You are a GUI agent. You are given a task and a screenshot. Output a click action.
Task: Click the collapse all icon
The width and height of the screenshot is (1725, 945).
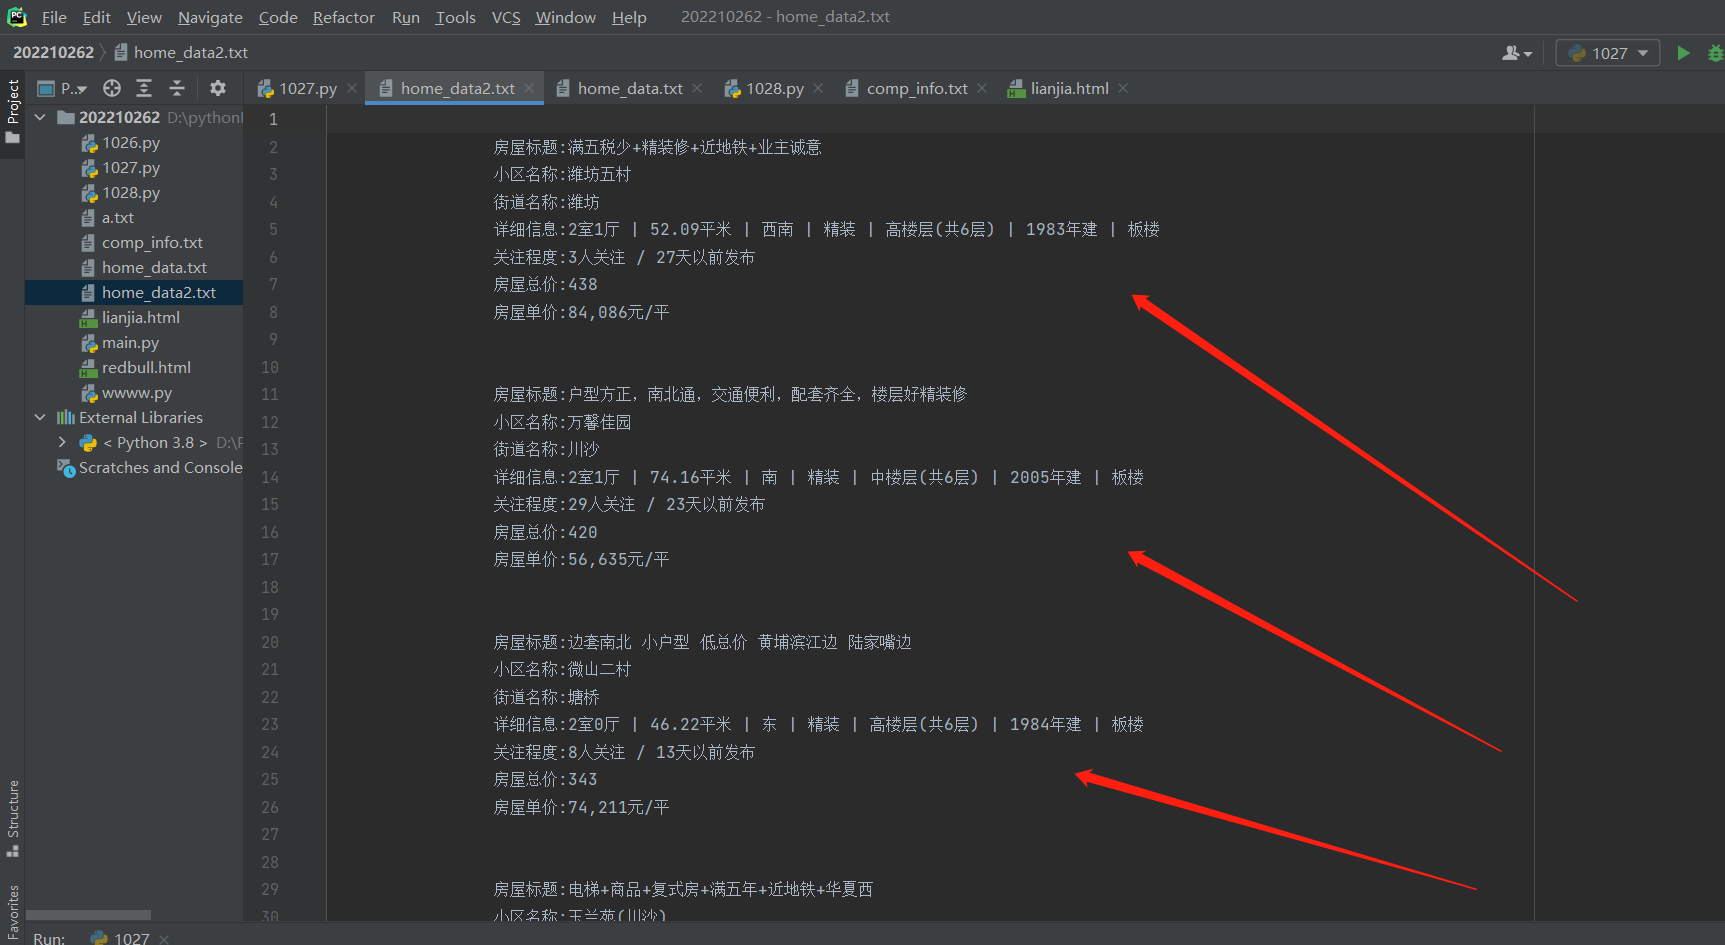[177, 88]
